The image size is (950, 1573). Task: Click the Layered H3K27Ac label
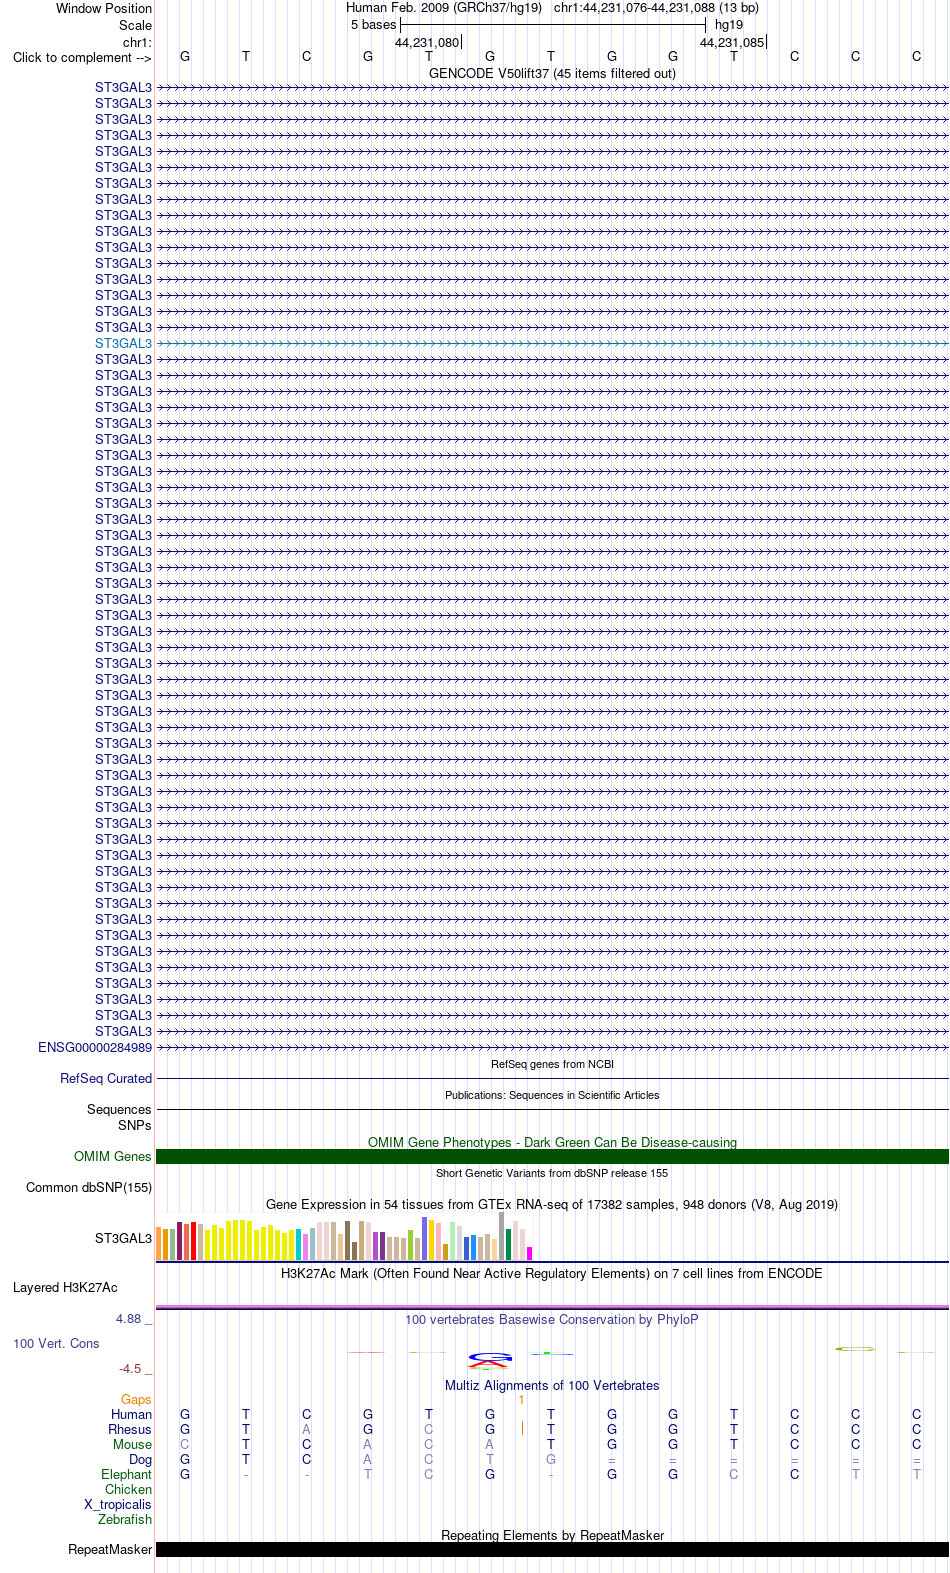[x=65, y=1287]
